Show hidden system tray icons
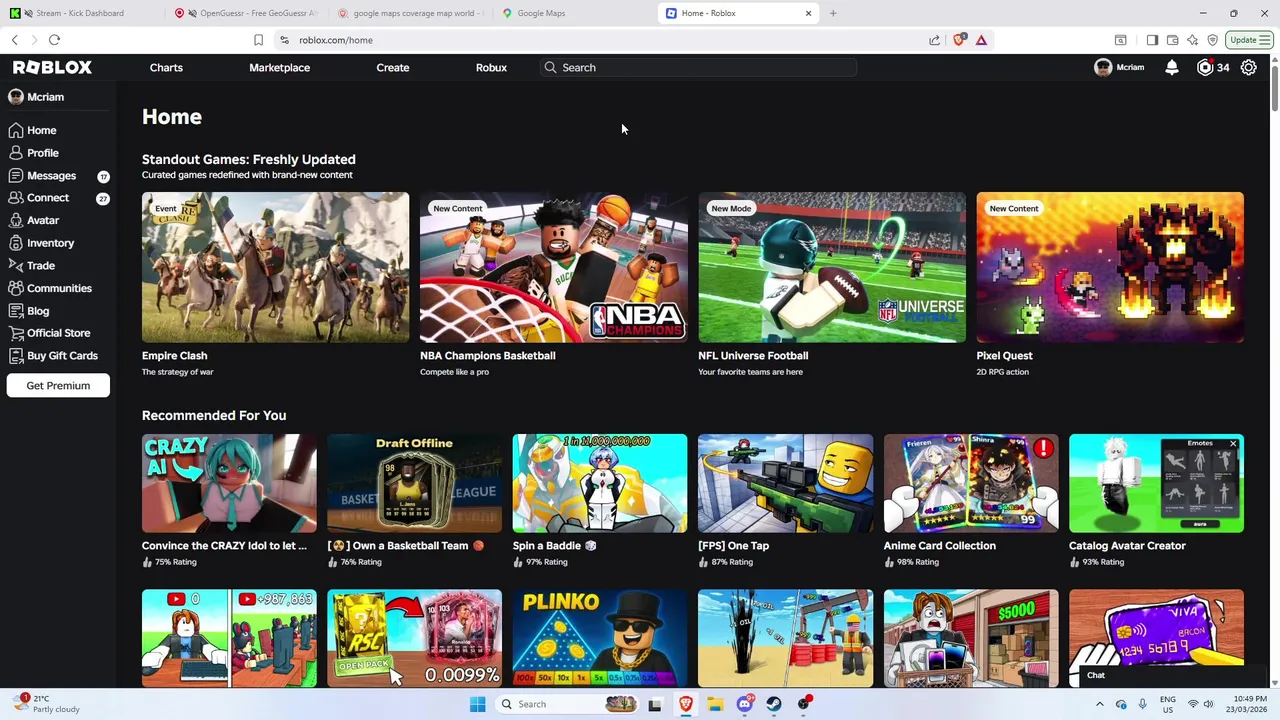The image size is (1280, 720). tap(1099, 704)
